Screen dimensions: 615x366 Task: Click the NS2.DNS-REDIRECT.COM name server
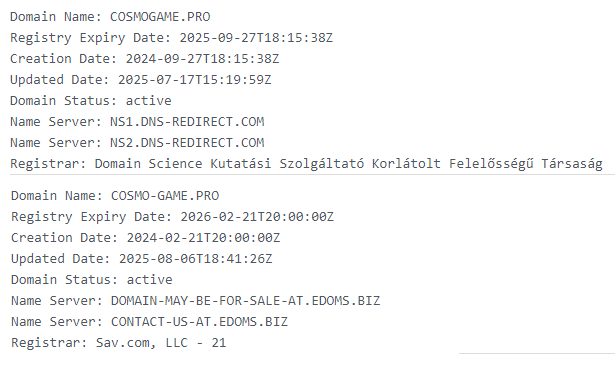click(187, 143)
